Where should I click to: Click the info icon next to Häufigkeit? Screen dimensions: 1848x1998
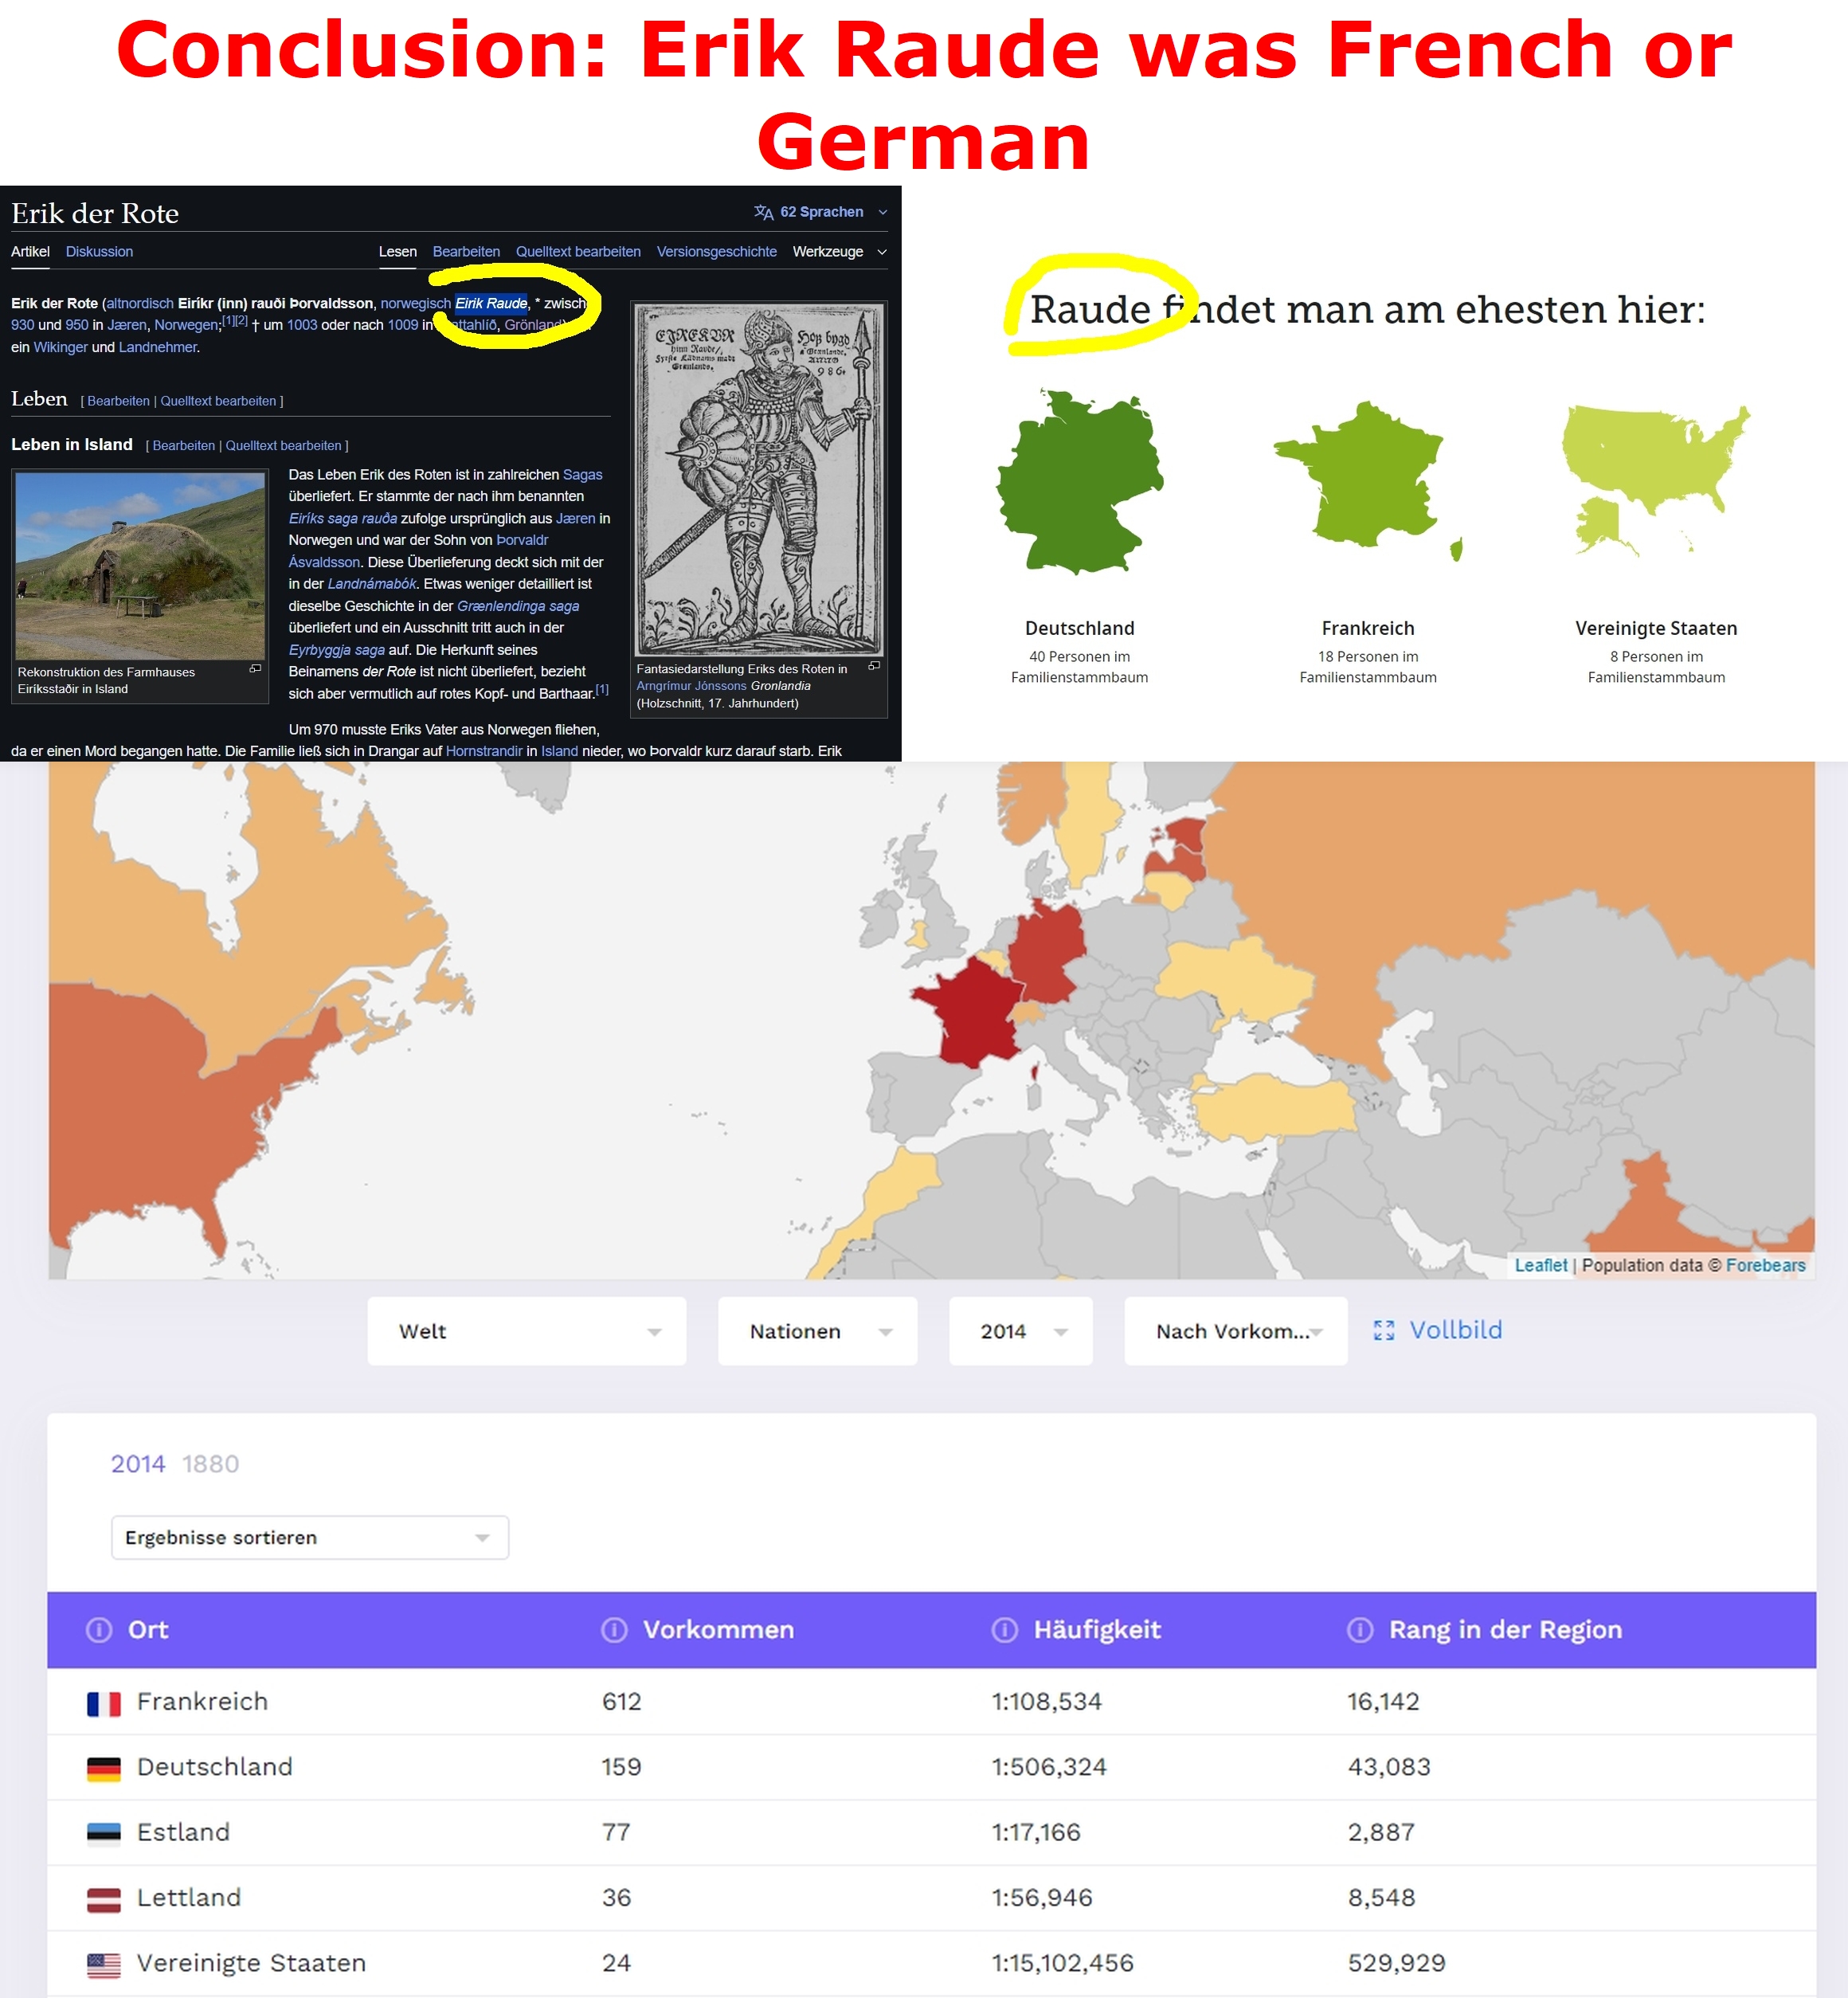pos(1004,1630)
